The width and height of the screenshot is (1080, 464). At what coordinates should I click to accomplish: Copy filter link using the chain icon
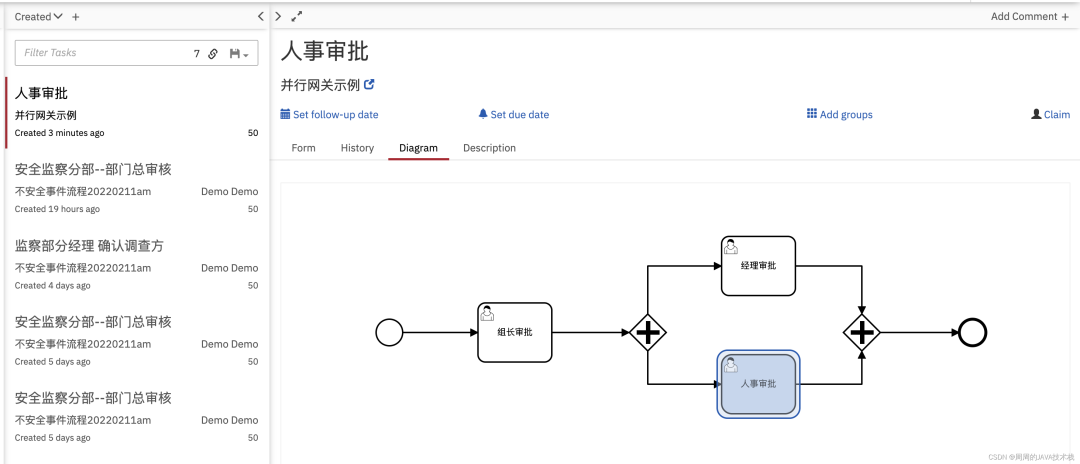[x=213, y=54]
